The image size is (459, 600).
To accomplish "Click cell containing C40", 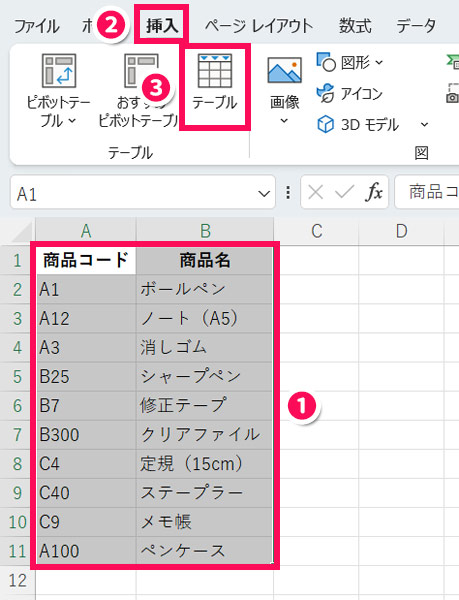I will coord(86,493).
